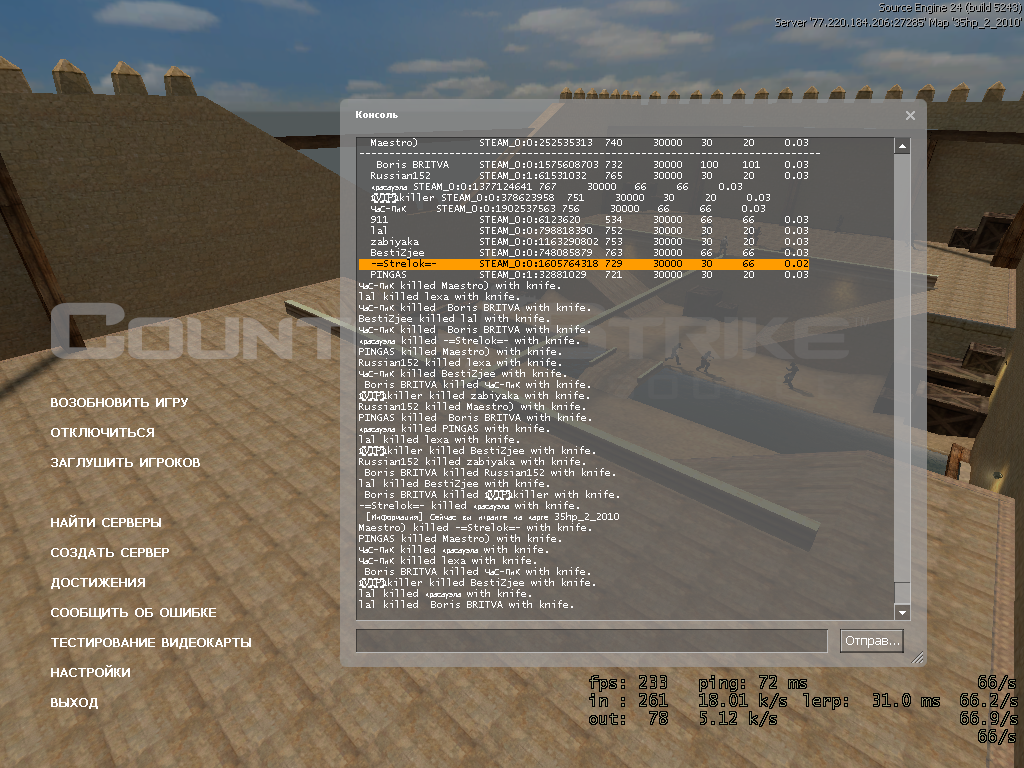Screen dimensions: 1024x768
Task: Click line 'PINGAS killed Boris BRITVA with knife.'
Action: (x=475, y=417)
